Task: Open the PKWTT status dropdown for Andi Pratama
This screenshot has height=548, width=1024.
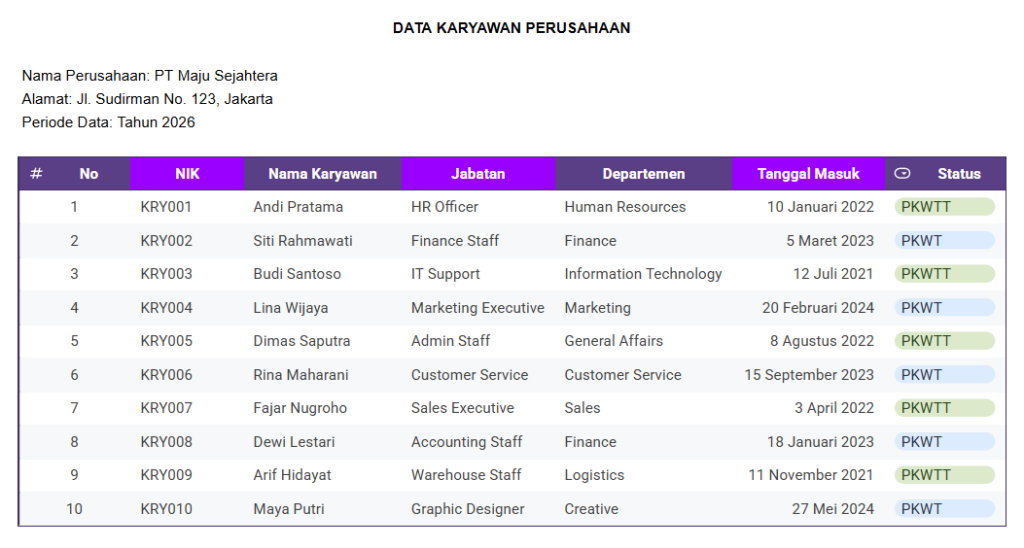Action: pyautogui.click(x=944, y=207)
